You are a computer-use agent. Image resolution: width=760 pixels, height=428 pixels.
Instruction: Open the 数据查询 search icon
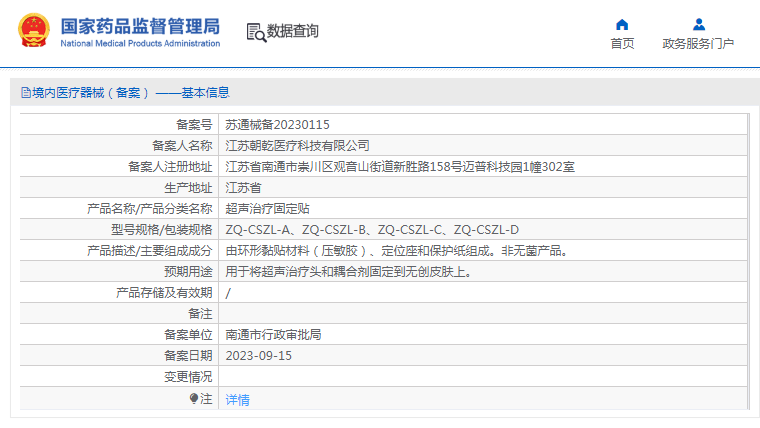pyautogui.click(x=256, y=32)
